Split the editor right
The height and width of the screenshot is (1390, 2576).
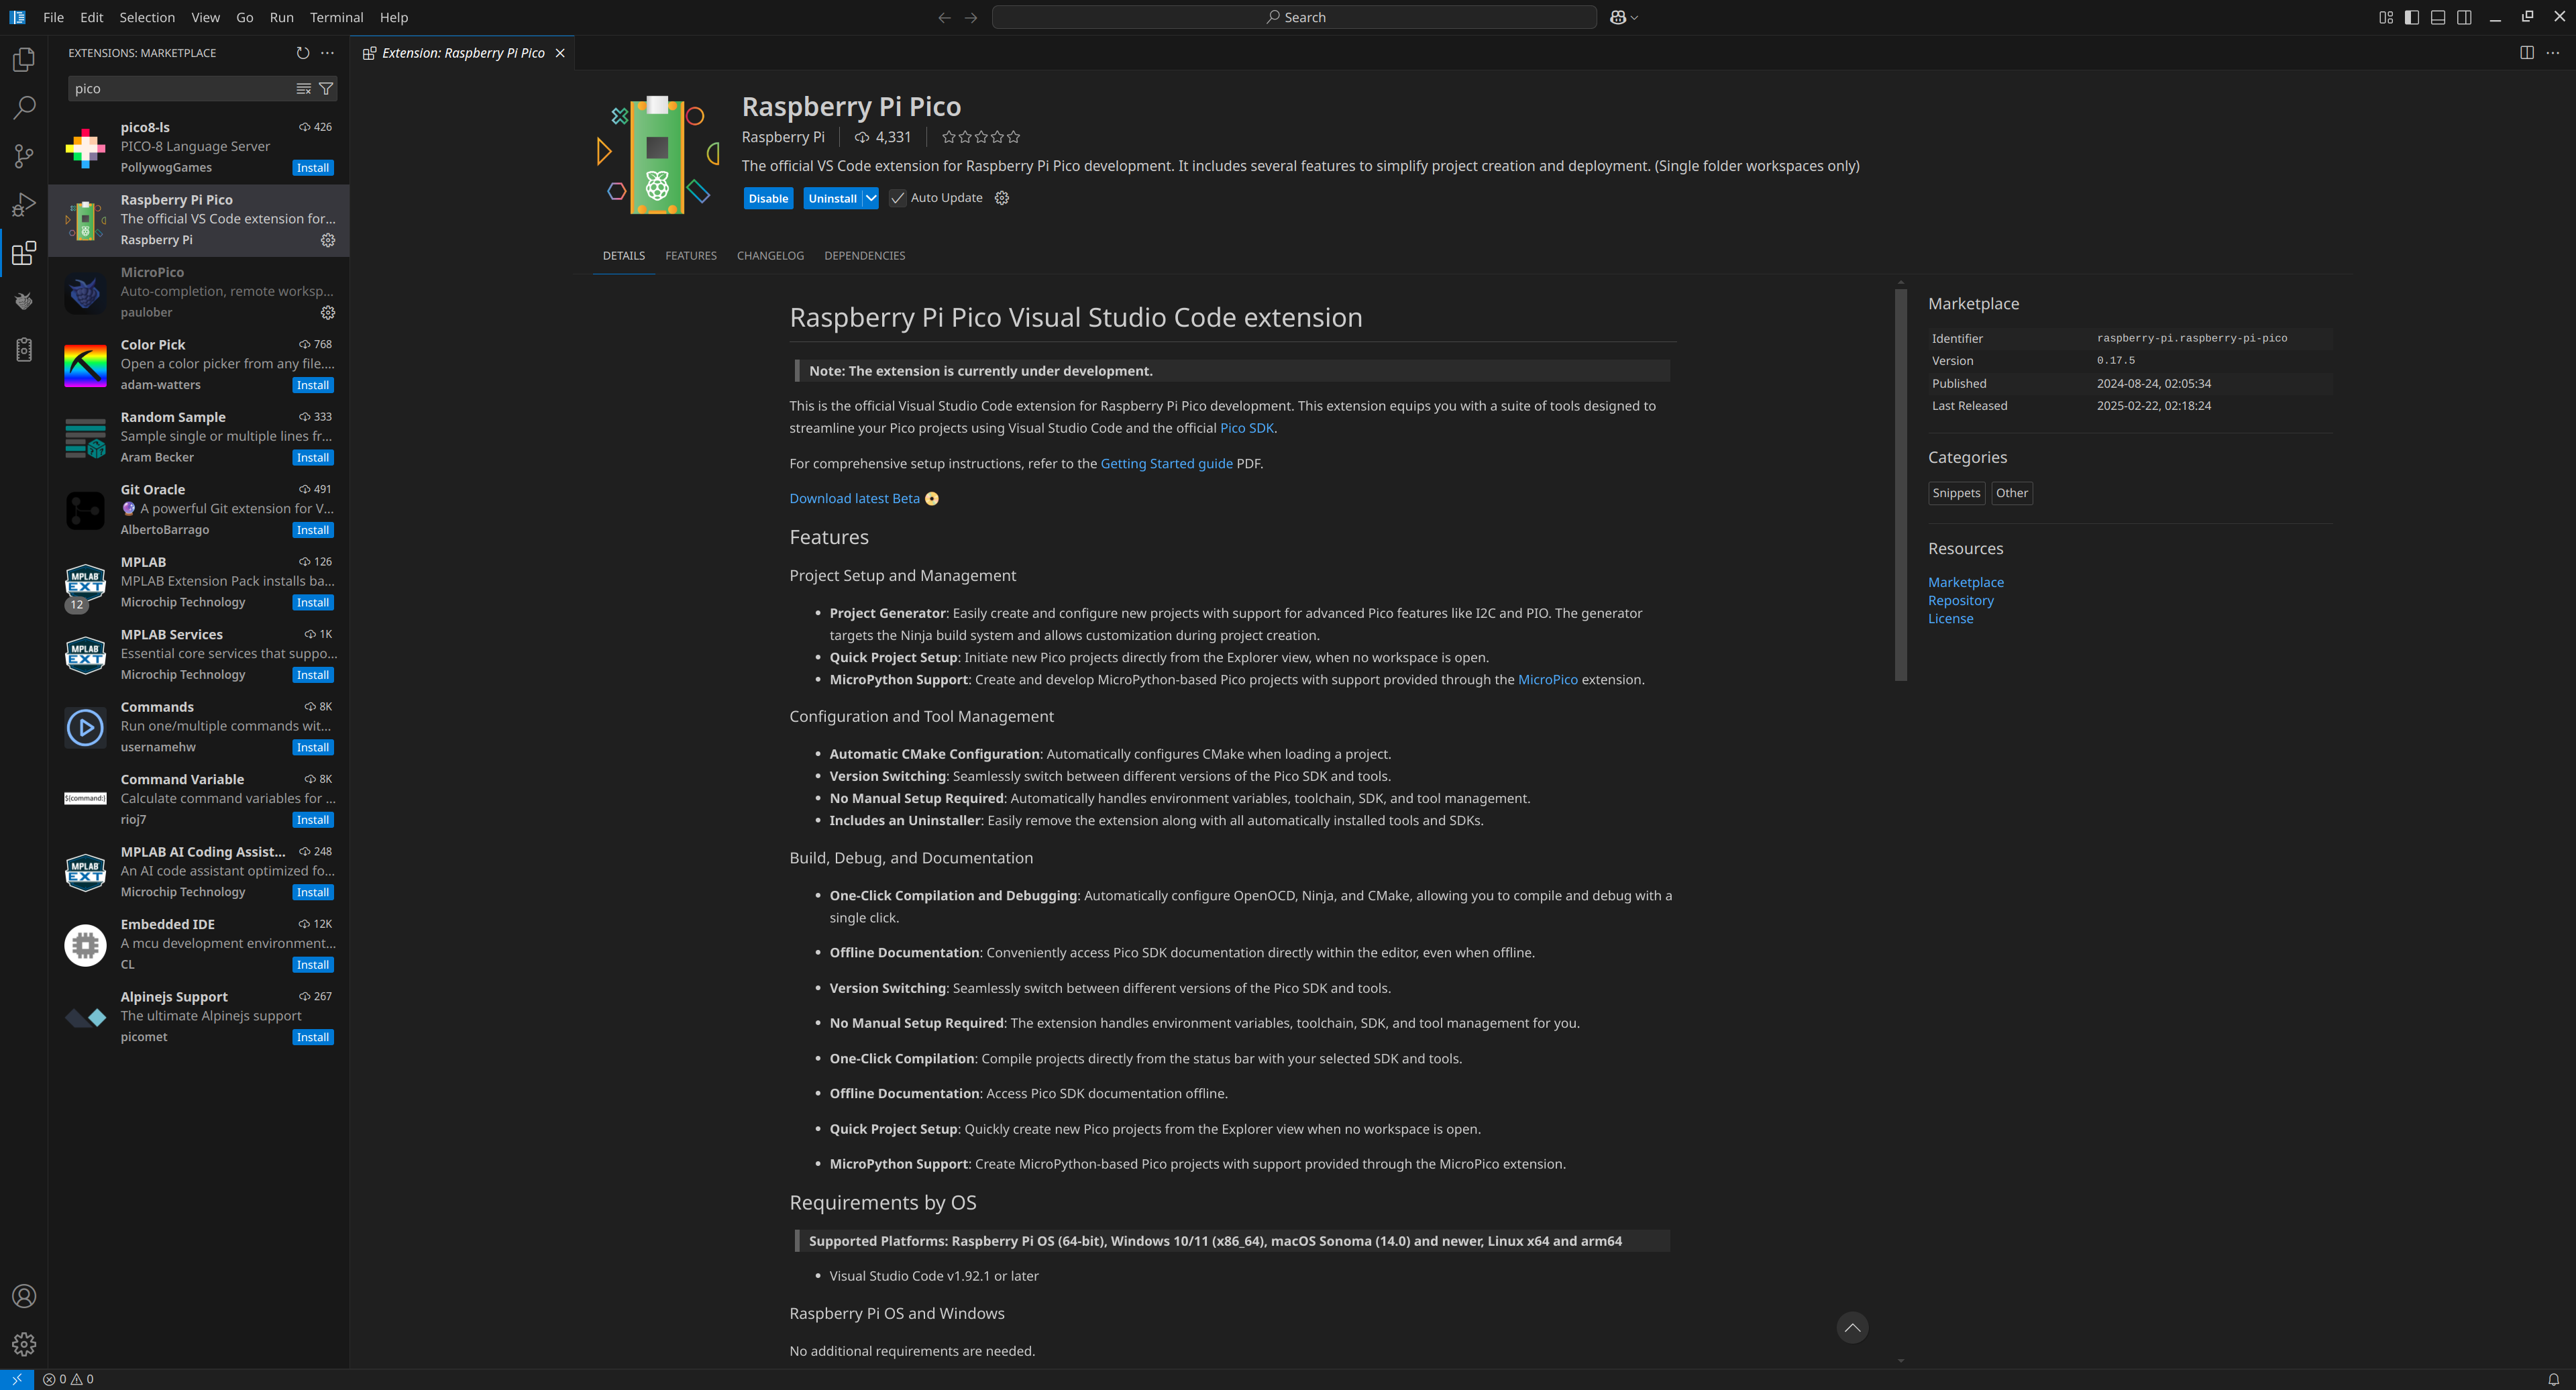(x=2527, y=53)
